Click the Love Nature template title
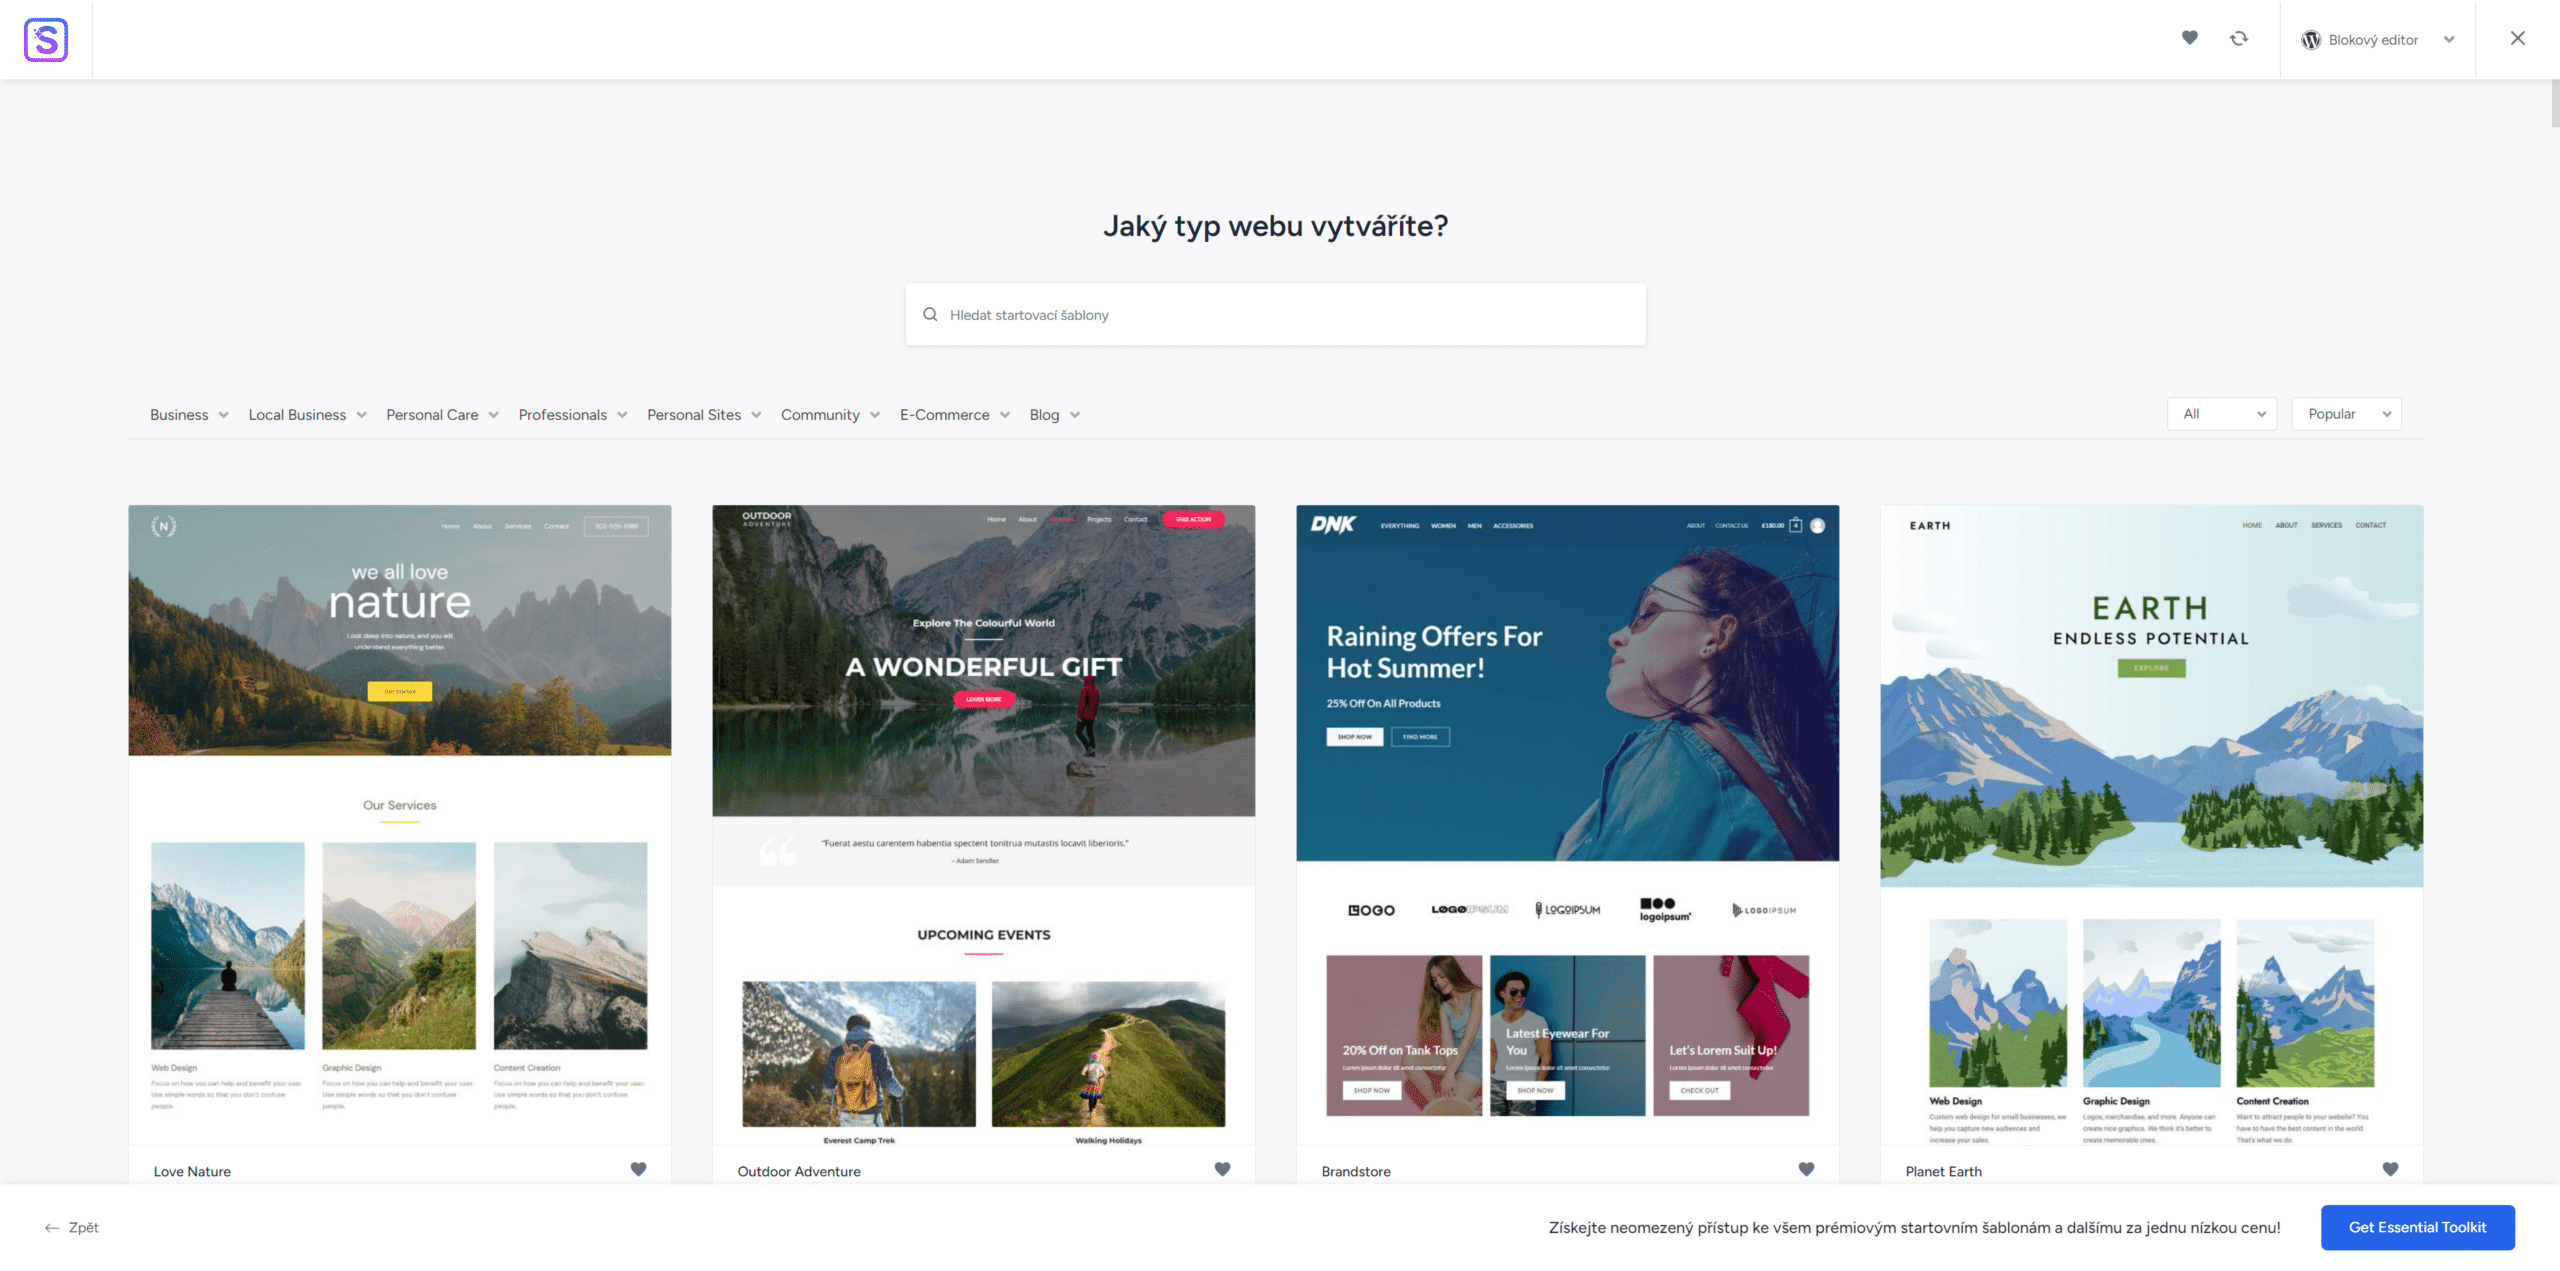Image resolution: width=2560 pixels, height=1271 pixels. point(192,1171)
